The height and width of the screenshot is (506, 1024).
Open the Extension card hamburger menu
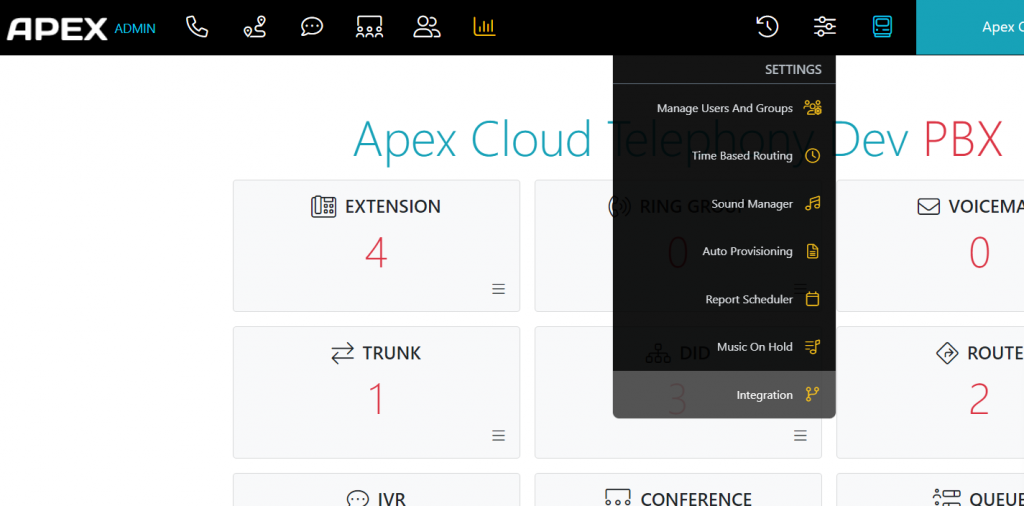tap(498, 289)
